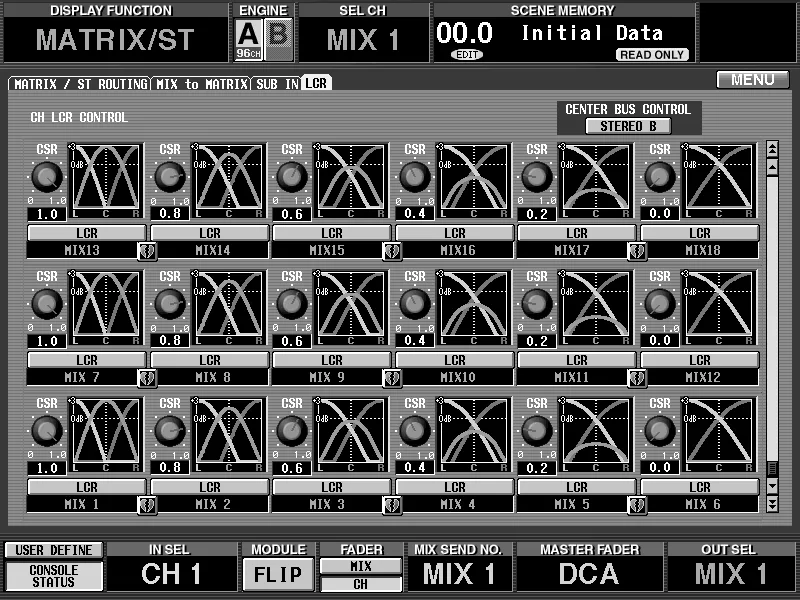Click USER DEFINE button
This screenshot has width=800, height=600.
tap(54, 550)
